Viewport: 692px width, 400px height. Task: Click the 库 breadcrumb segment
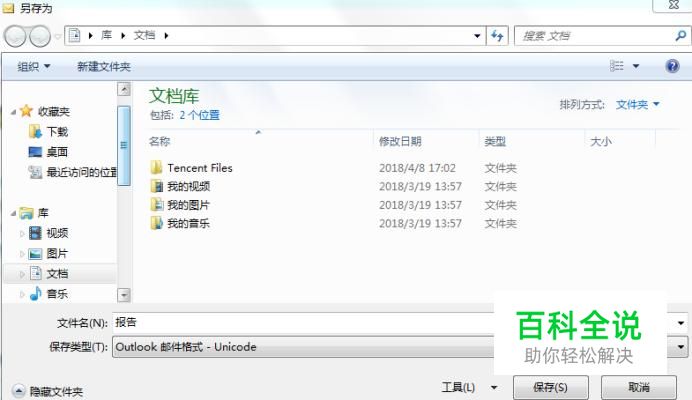(x=106, y=35)
